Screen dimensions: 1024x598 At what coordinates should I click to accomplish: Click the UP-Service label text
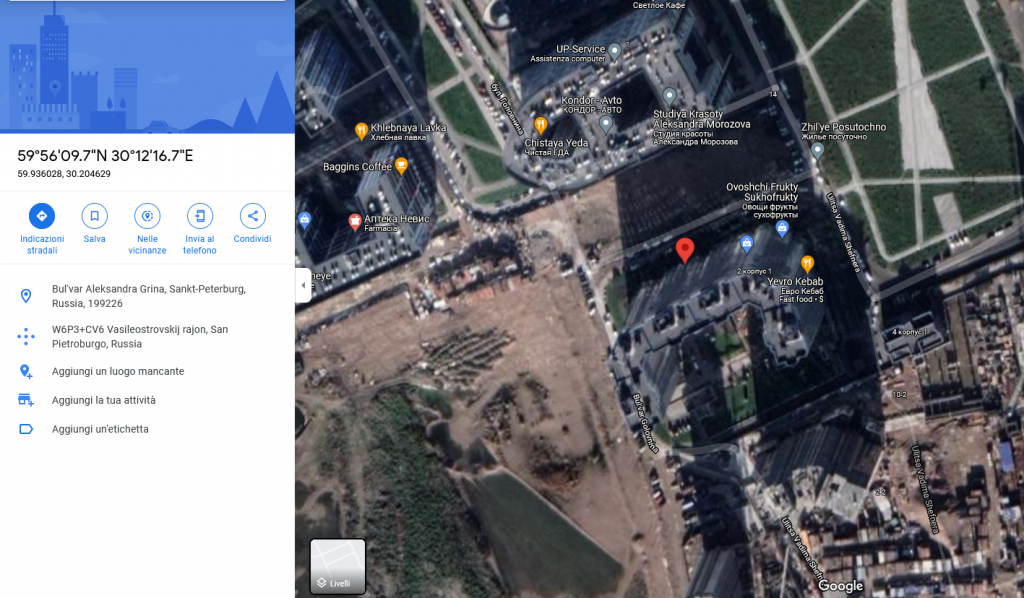click(581, 49)
